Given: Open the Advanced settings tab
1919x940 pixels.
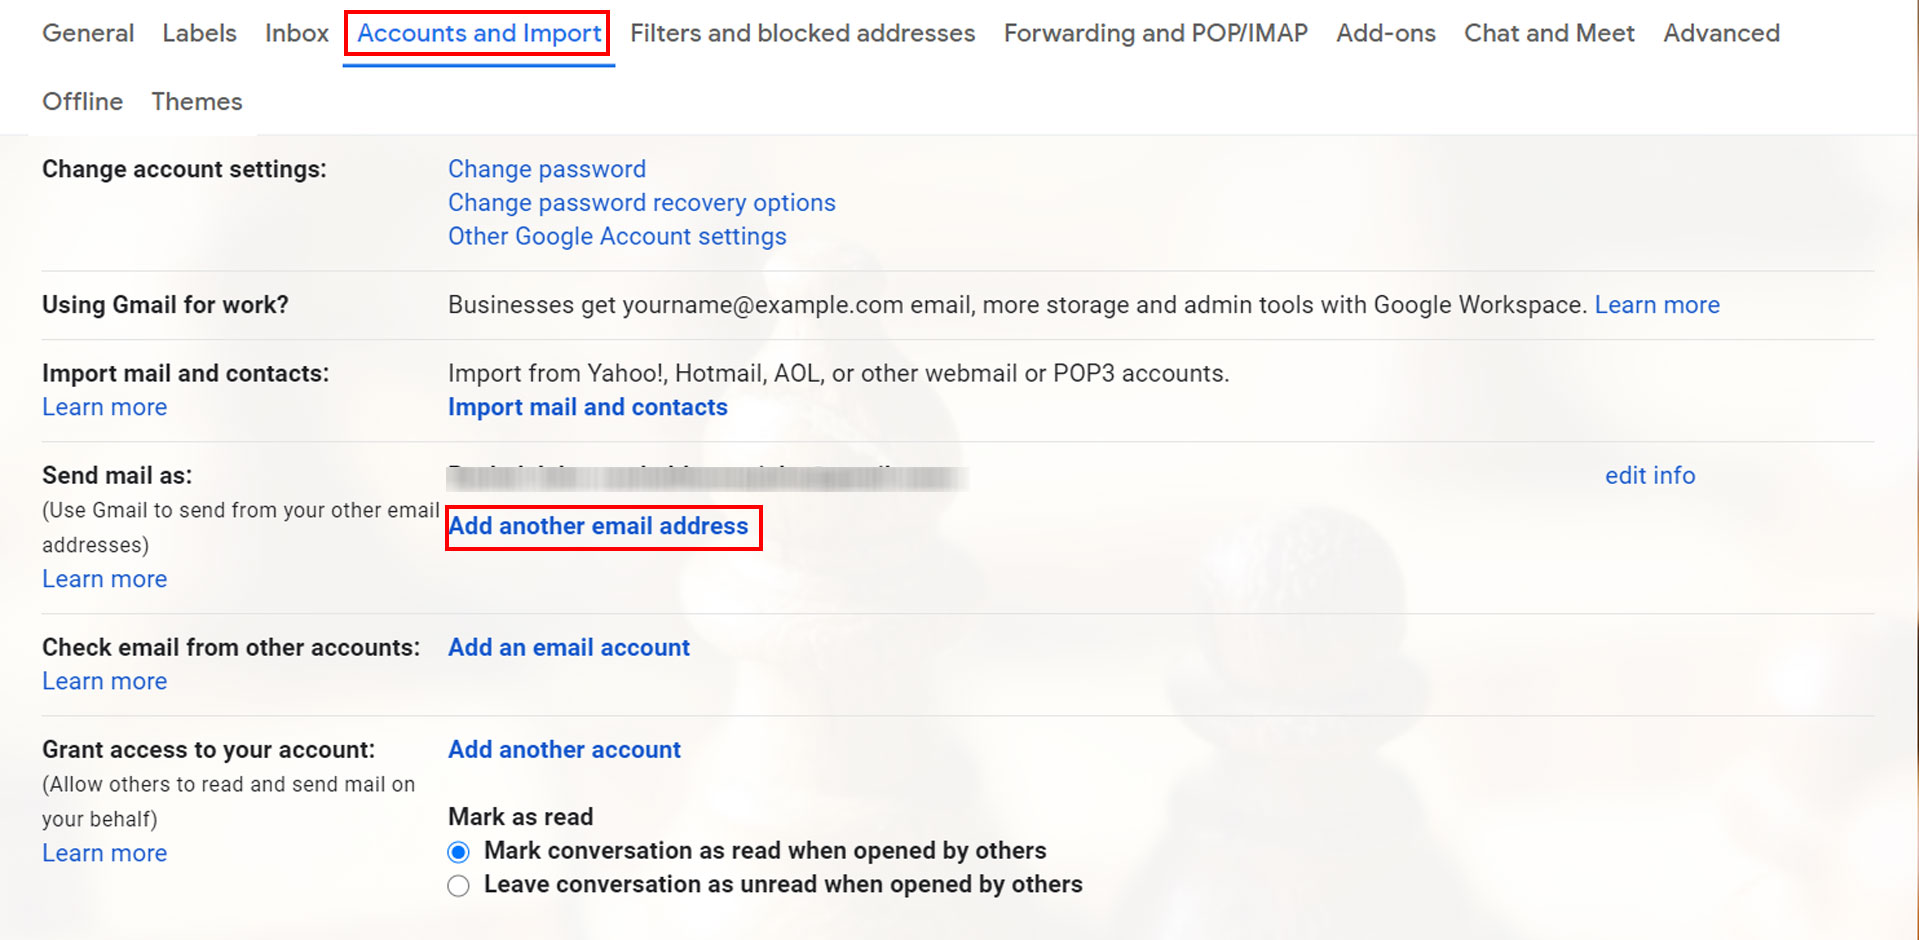Looking at the screenshot, I should (x=1721, y=33).
